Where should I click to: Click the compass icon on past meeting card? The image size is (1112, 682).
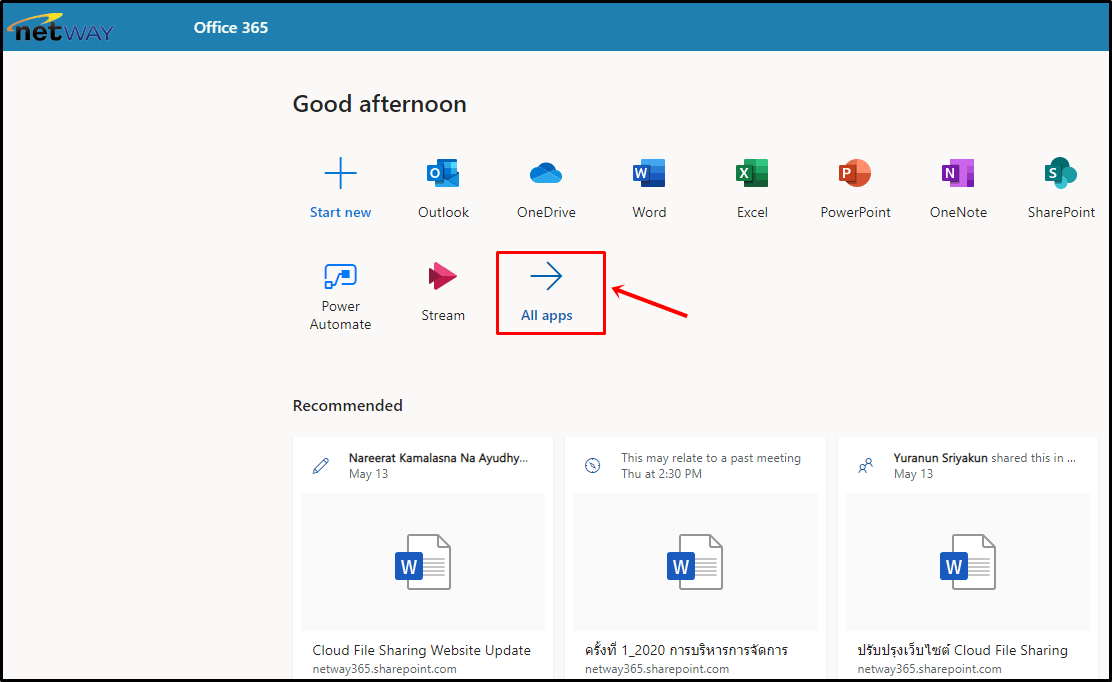[x=593, y=466]
